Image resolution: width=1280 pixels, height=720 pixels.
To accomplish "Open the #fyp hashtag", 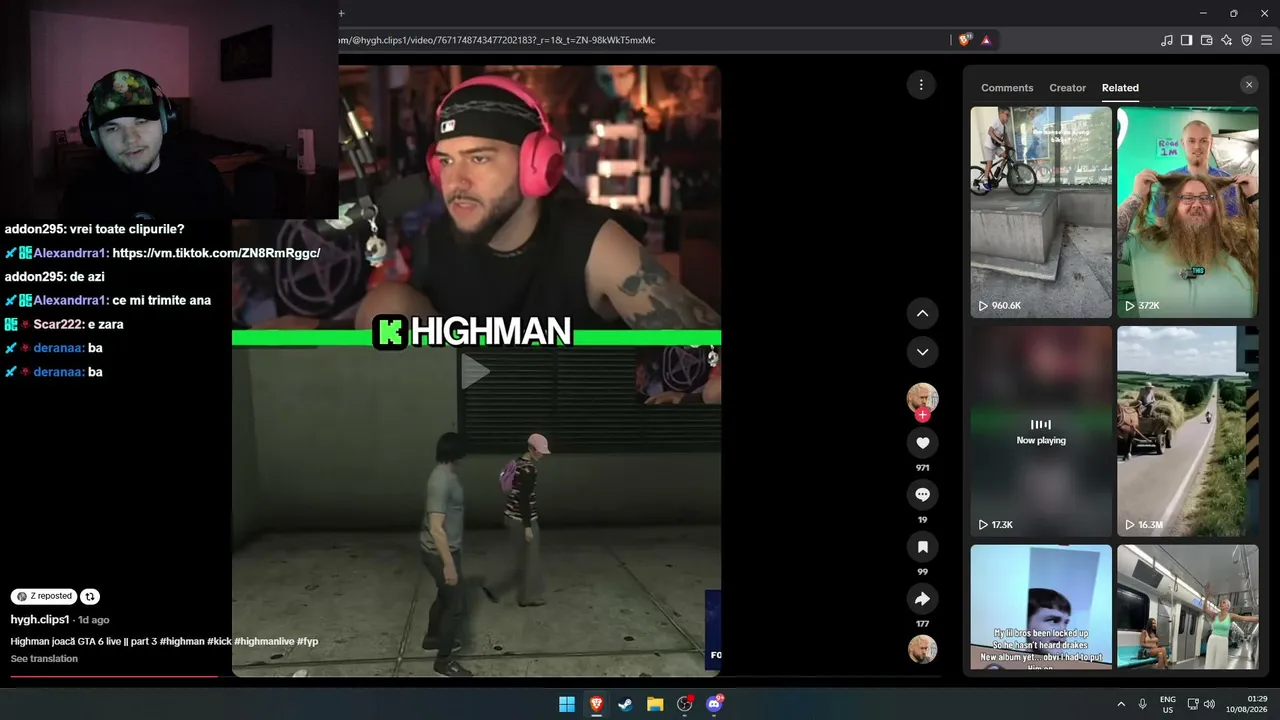I will (307, 642).
